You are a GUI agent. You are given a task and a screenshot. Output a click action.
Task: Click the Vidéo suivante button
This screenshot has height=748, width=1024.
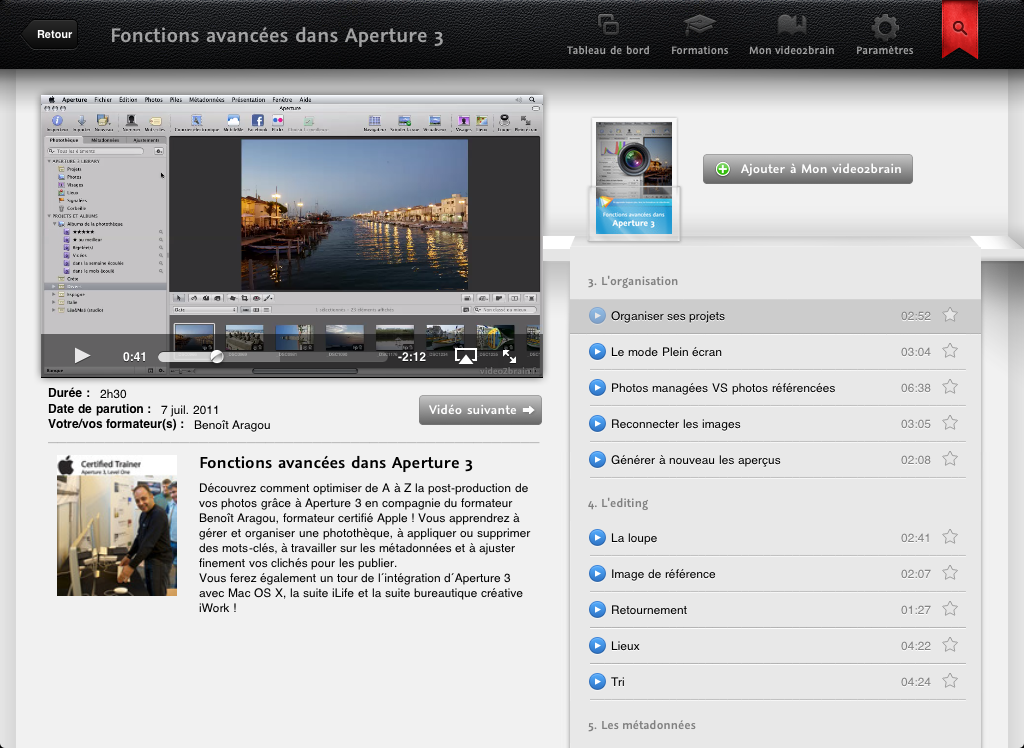(x=480, y=410)
